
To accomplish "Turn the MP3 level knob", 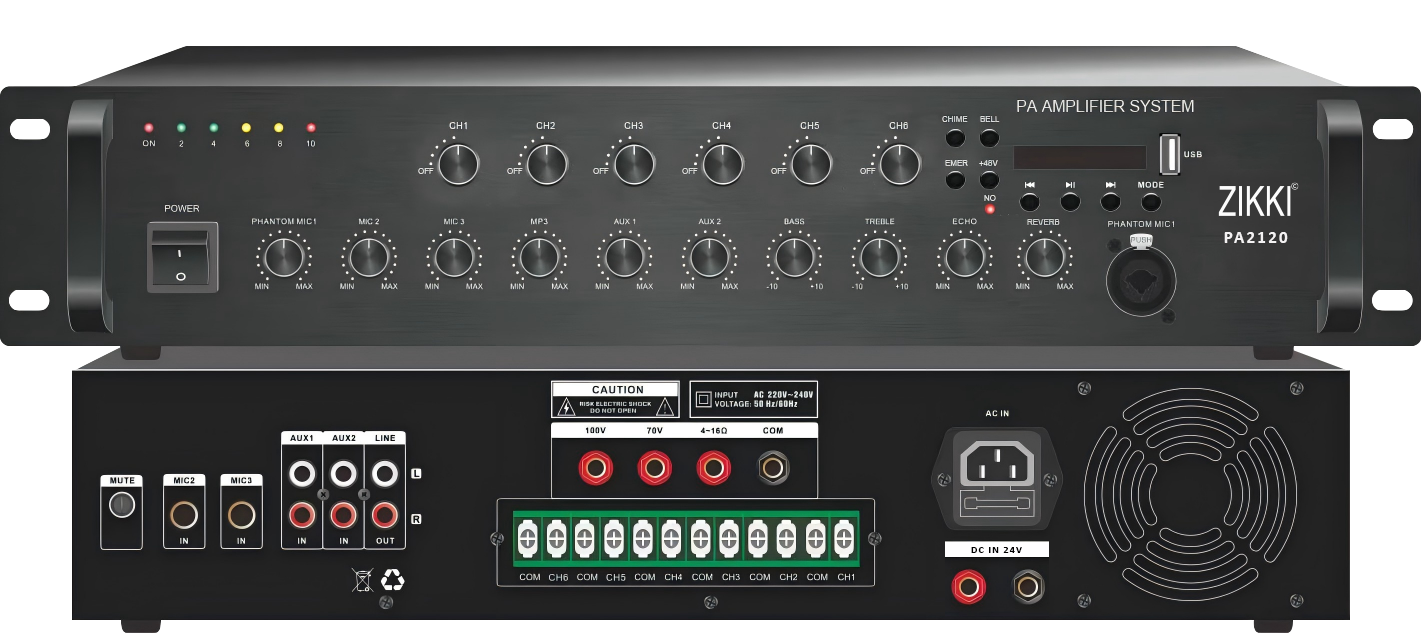I will pos(539,257).
